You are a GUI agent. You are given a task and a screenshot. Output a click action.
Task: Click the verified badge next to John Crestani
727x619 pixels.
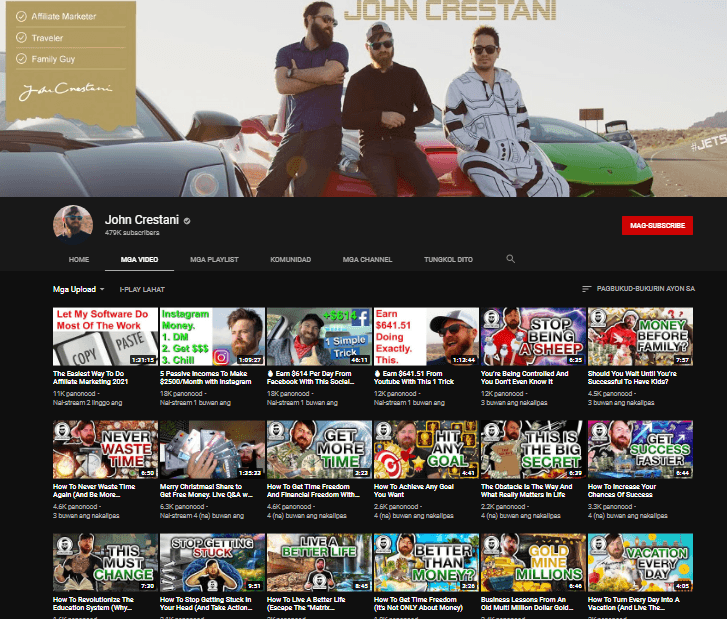tap(187, 221)
